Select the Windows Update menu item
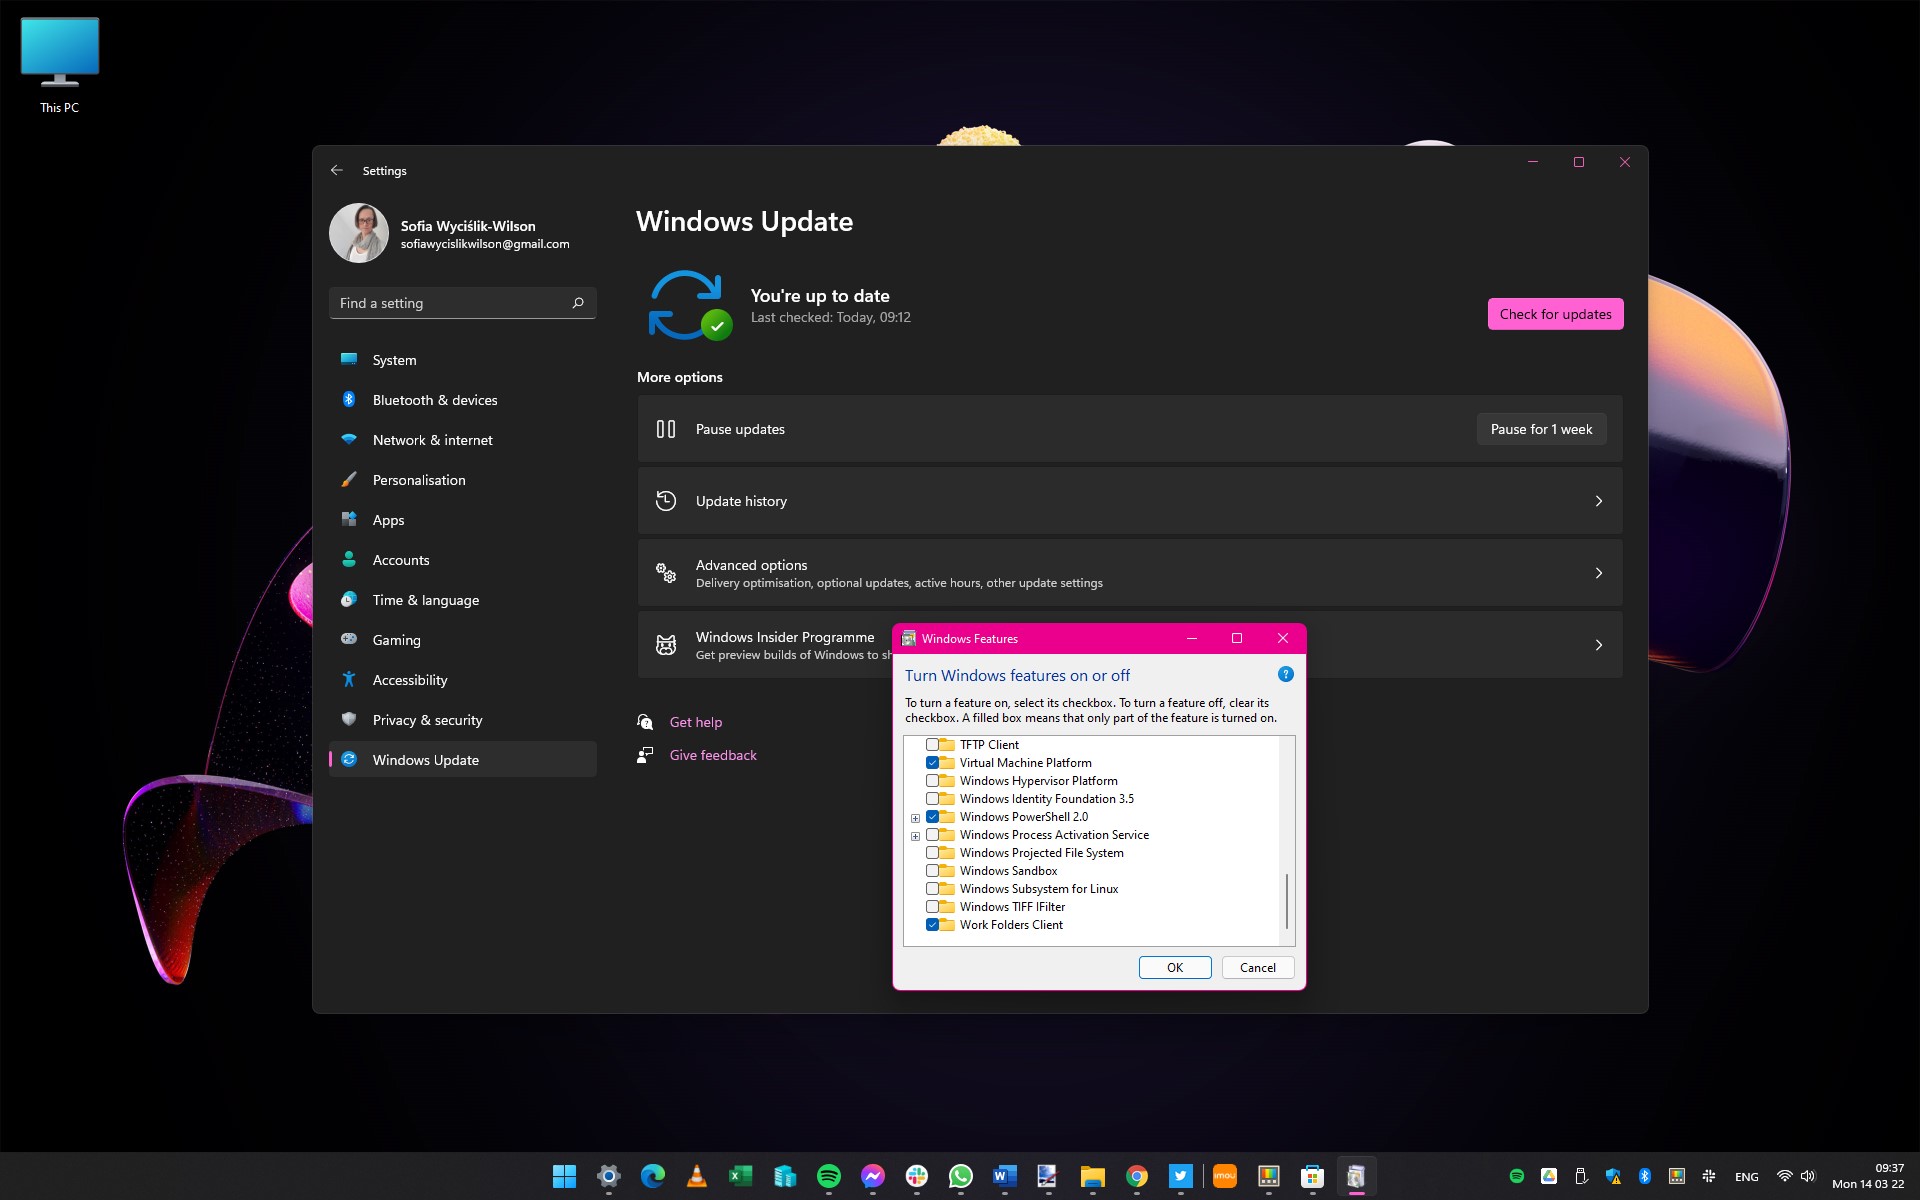The image size is (1920, 1200). [426, 759]
